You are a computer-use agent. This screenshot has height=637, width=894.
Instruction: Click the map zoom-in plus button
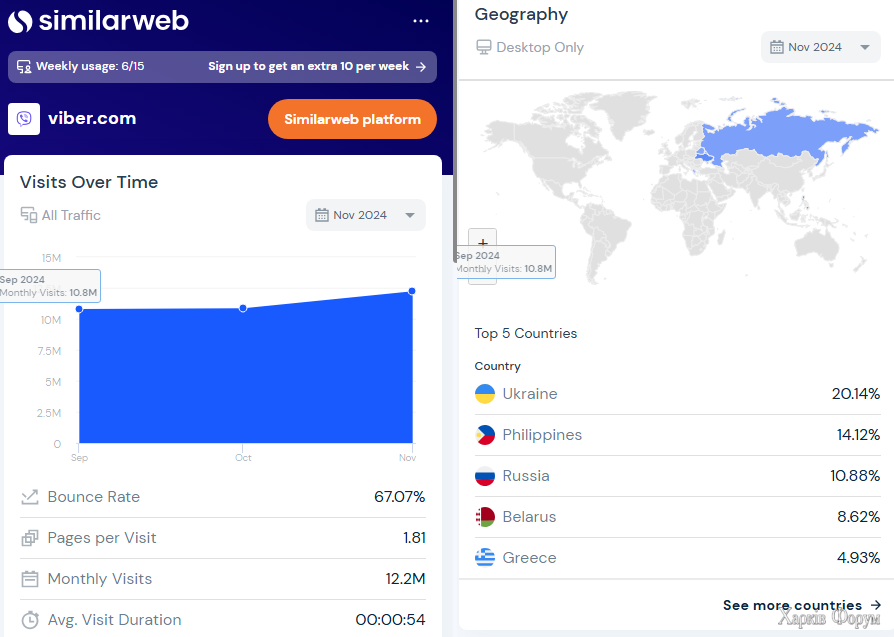[483, 242]
